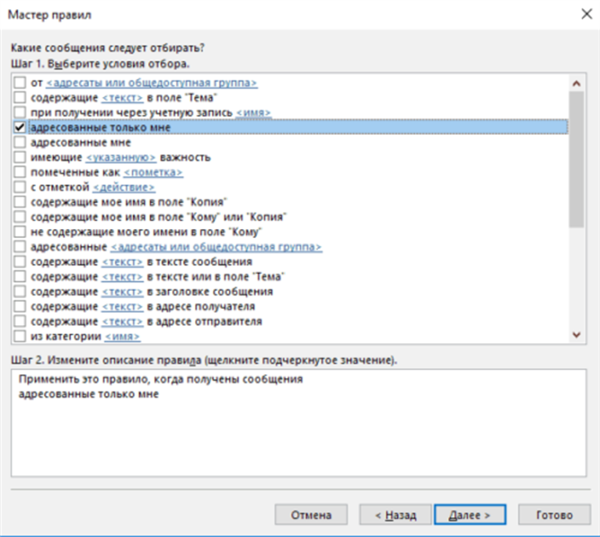Click scroll down arrow of conditions list
Screen dimensions: 600x537
pos(576,335)
